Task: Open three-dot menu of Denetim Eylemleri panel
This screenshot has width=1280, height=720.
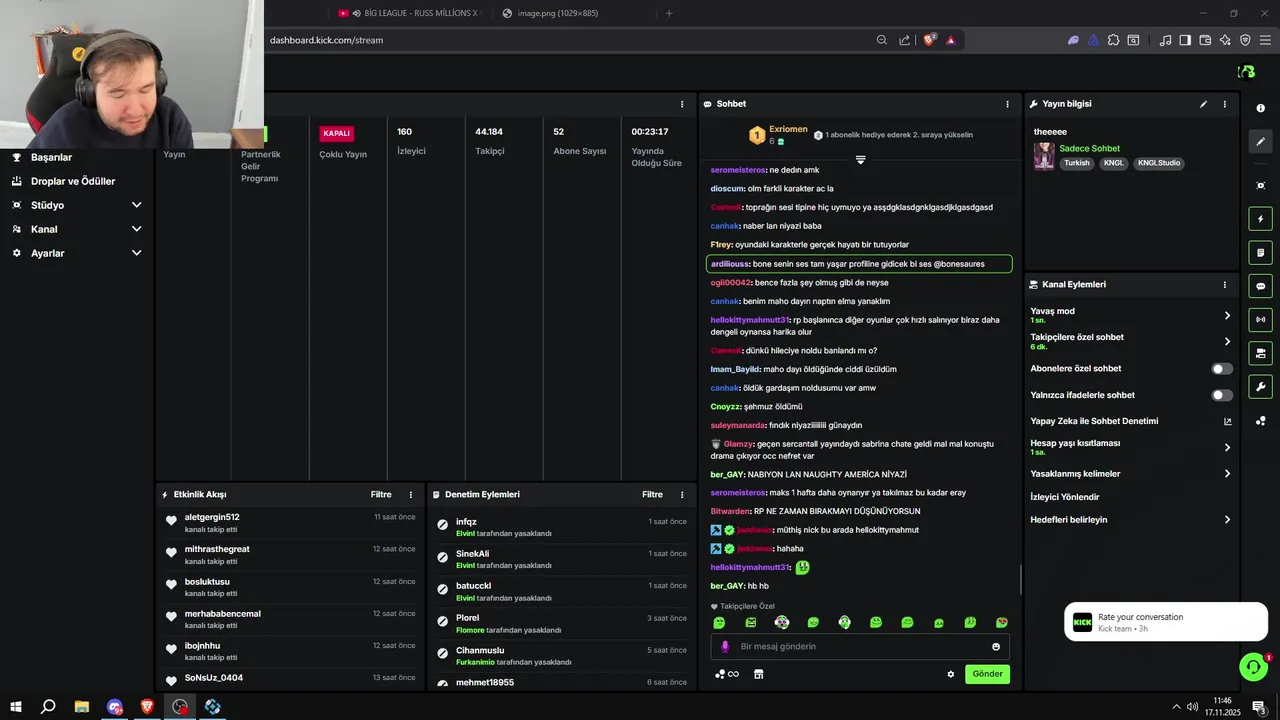Action: point(682,495)
